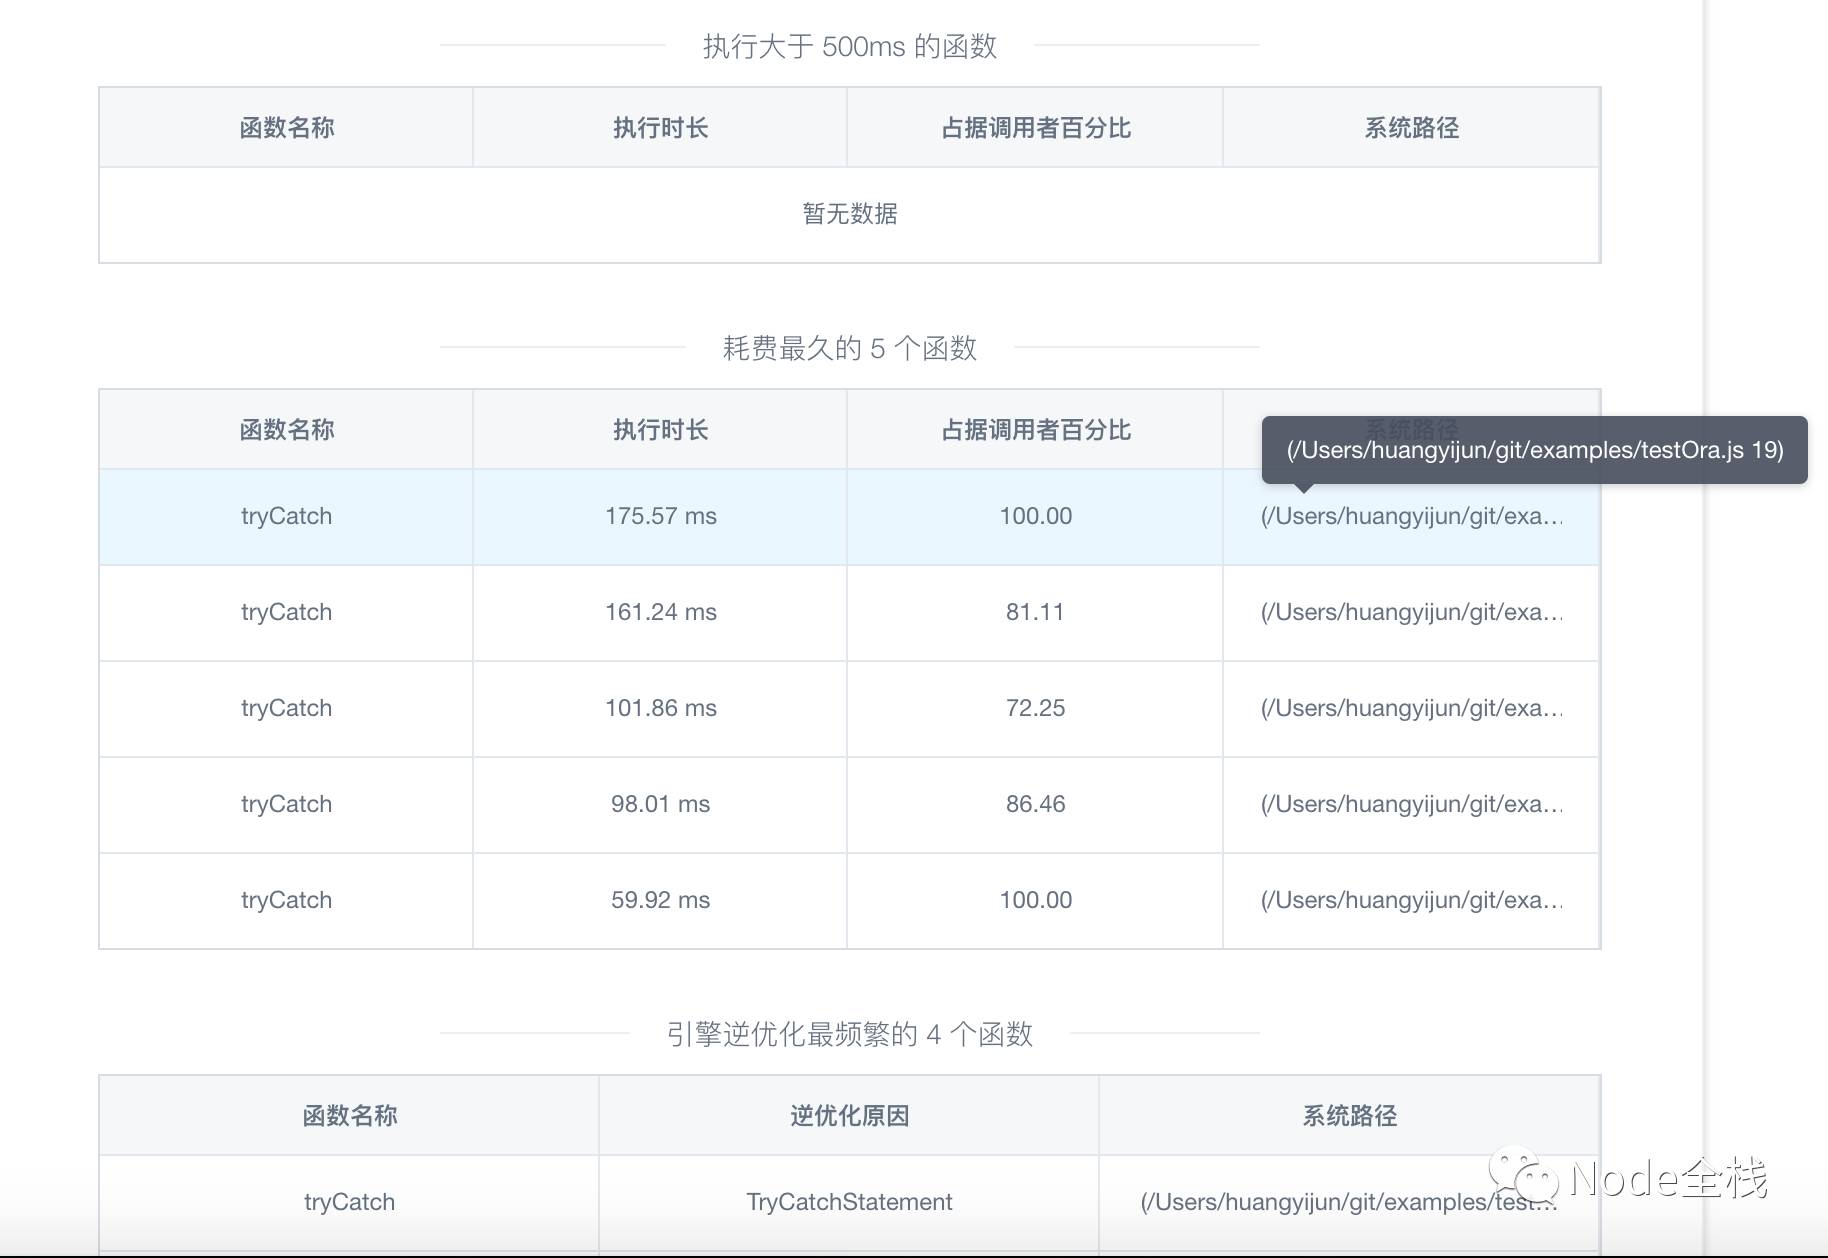The height and width of the screenshot is (1258, 1828).
Task: Click the '86.46' percentage cell
Action: click(1036, 804)
